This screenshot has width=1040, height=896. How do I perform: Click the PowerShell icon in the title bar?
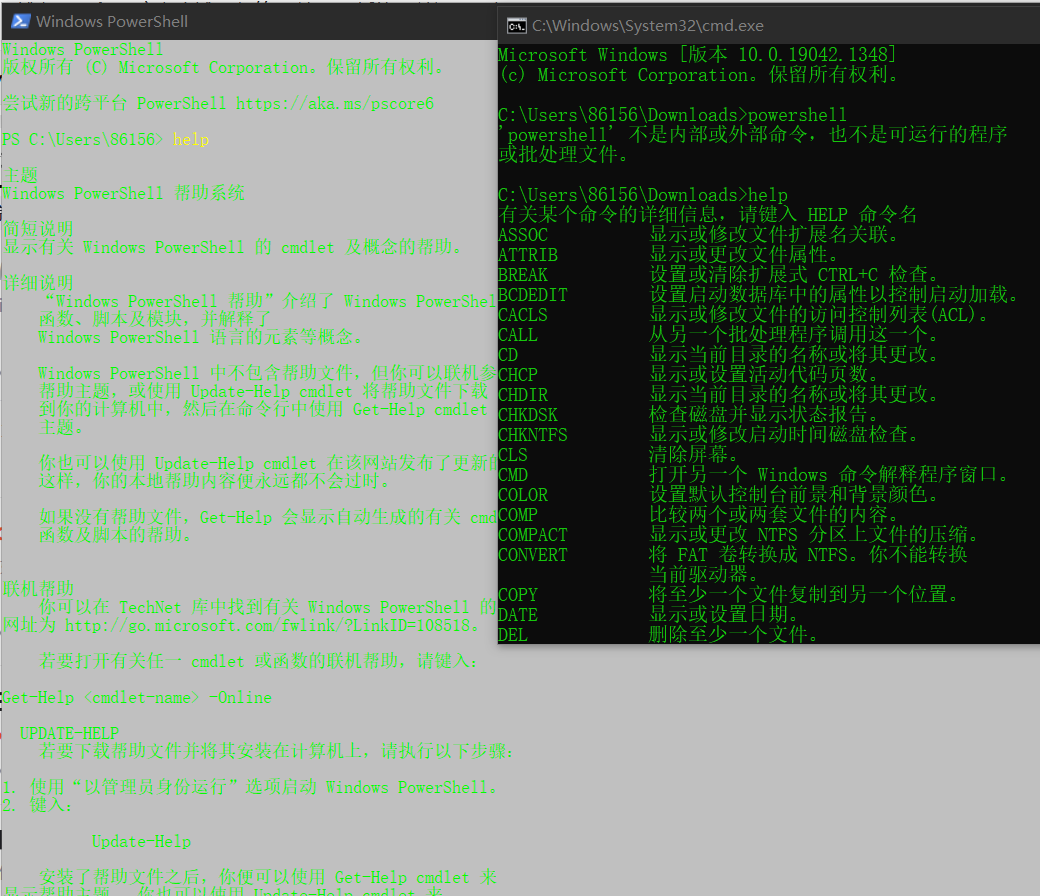click(20, 21)
